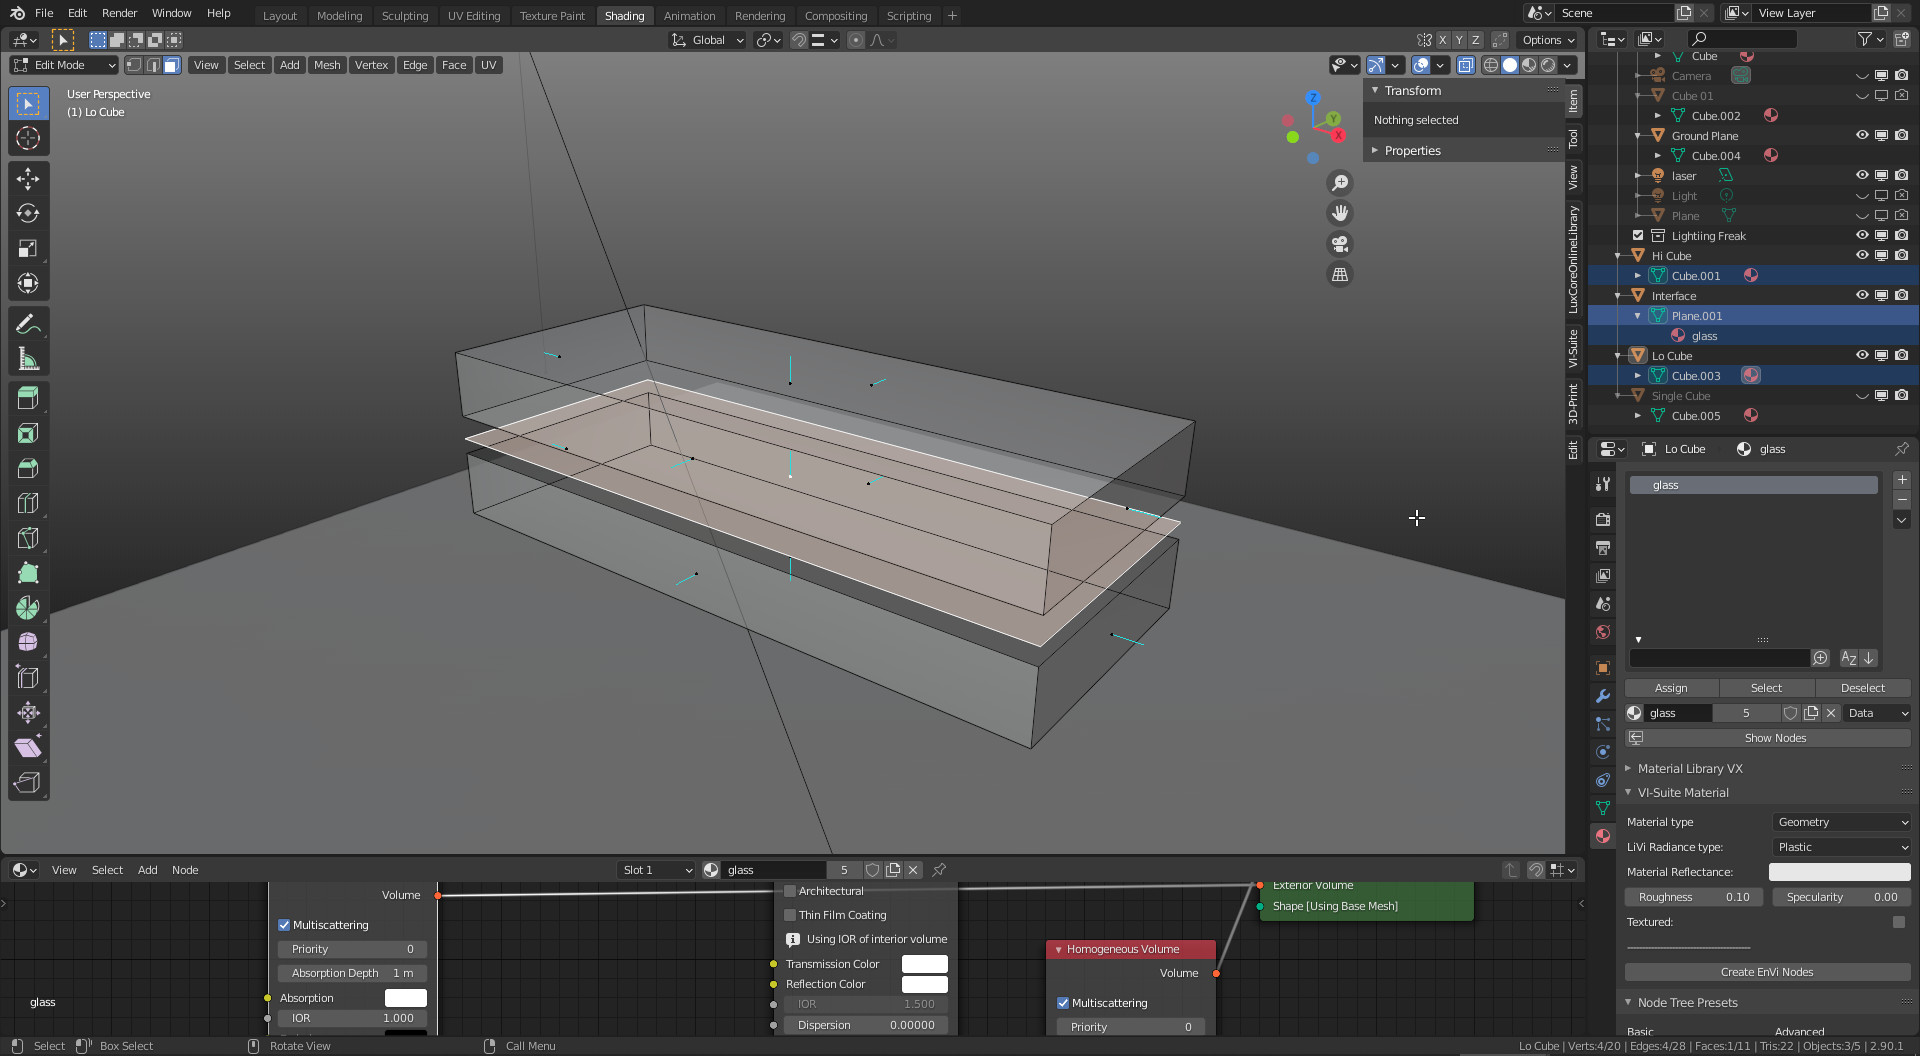This screenshot has height=1056, width=1920.
Task: Toggle X-ray display in viewport header
Action: click(x=1465, y=65)
